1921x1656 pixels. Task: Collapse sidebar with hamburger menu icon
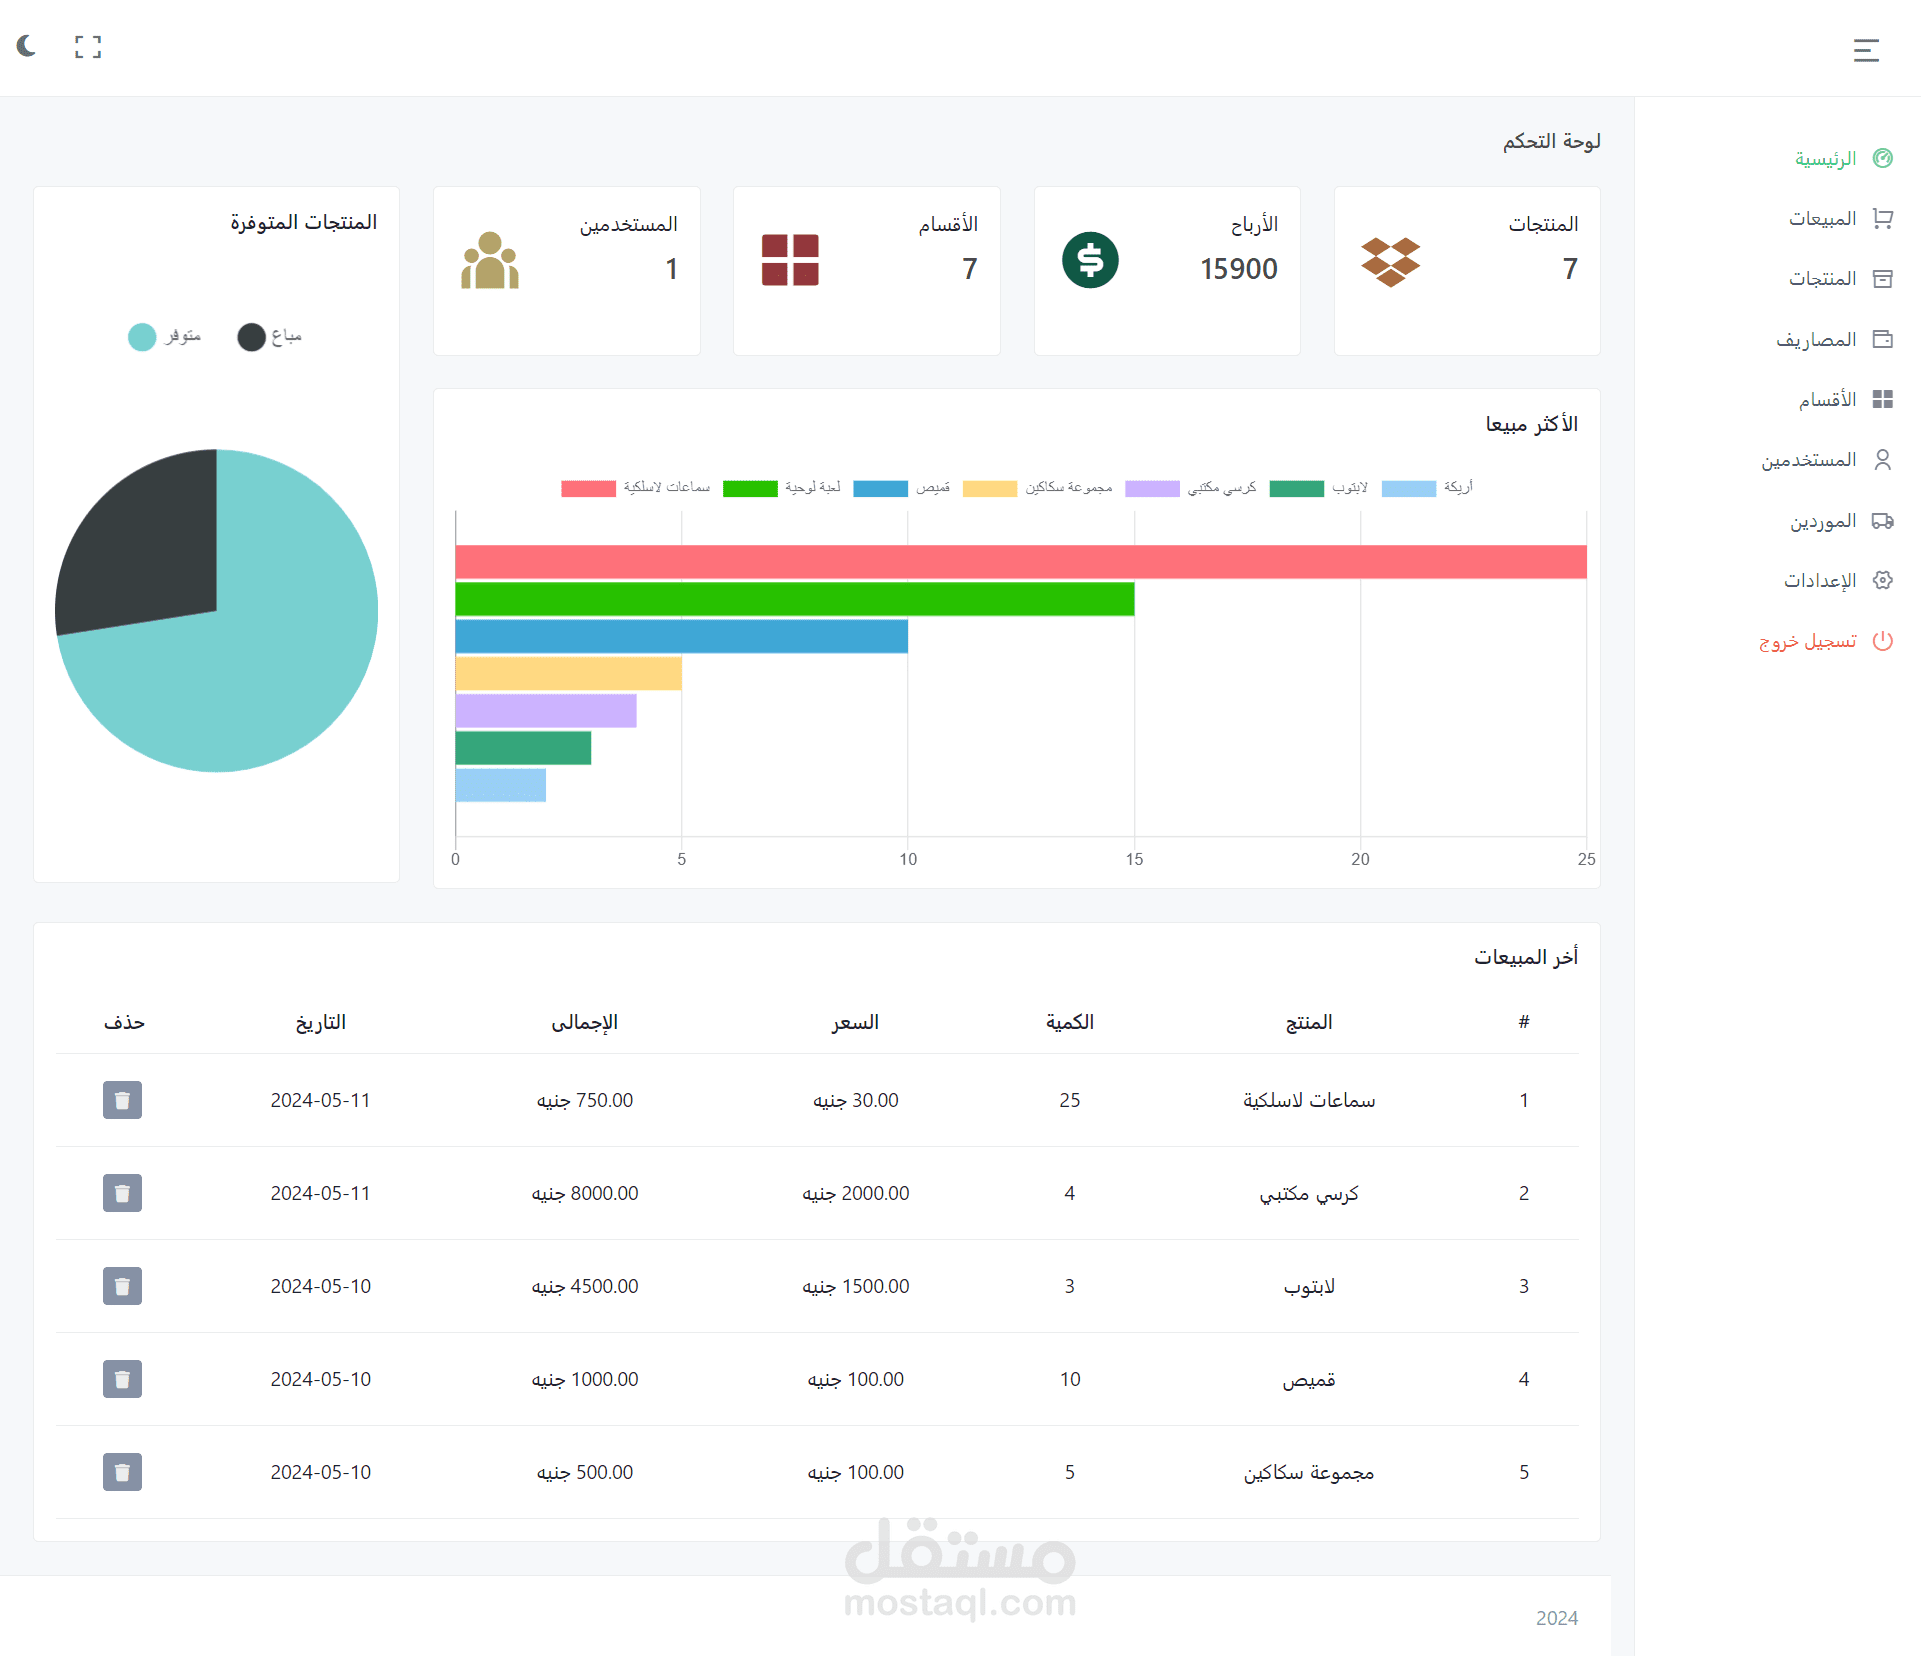click(x=1865, y=50)
